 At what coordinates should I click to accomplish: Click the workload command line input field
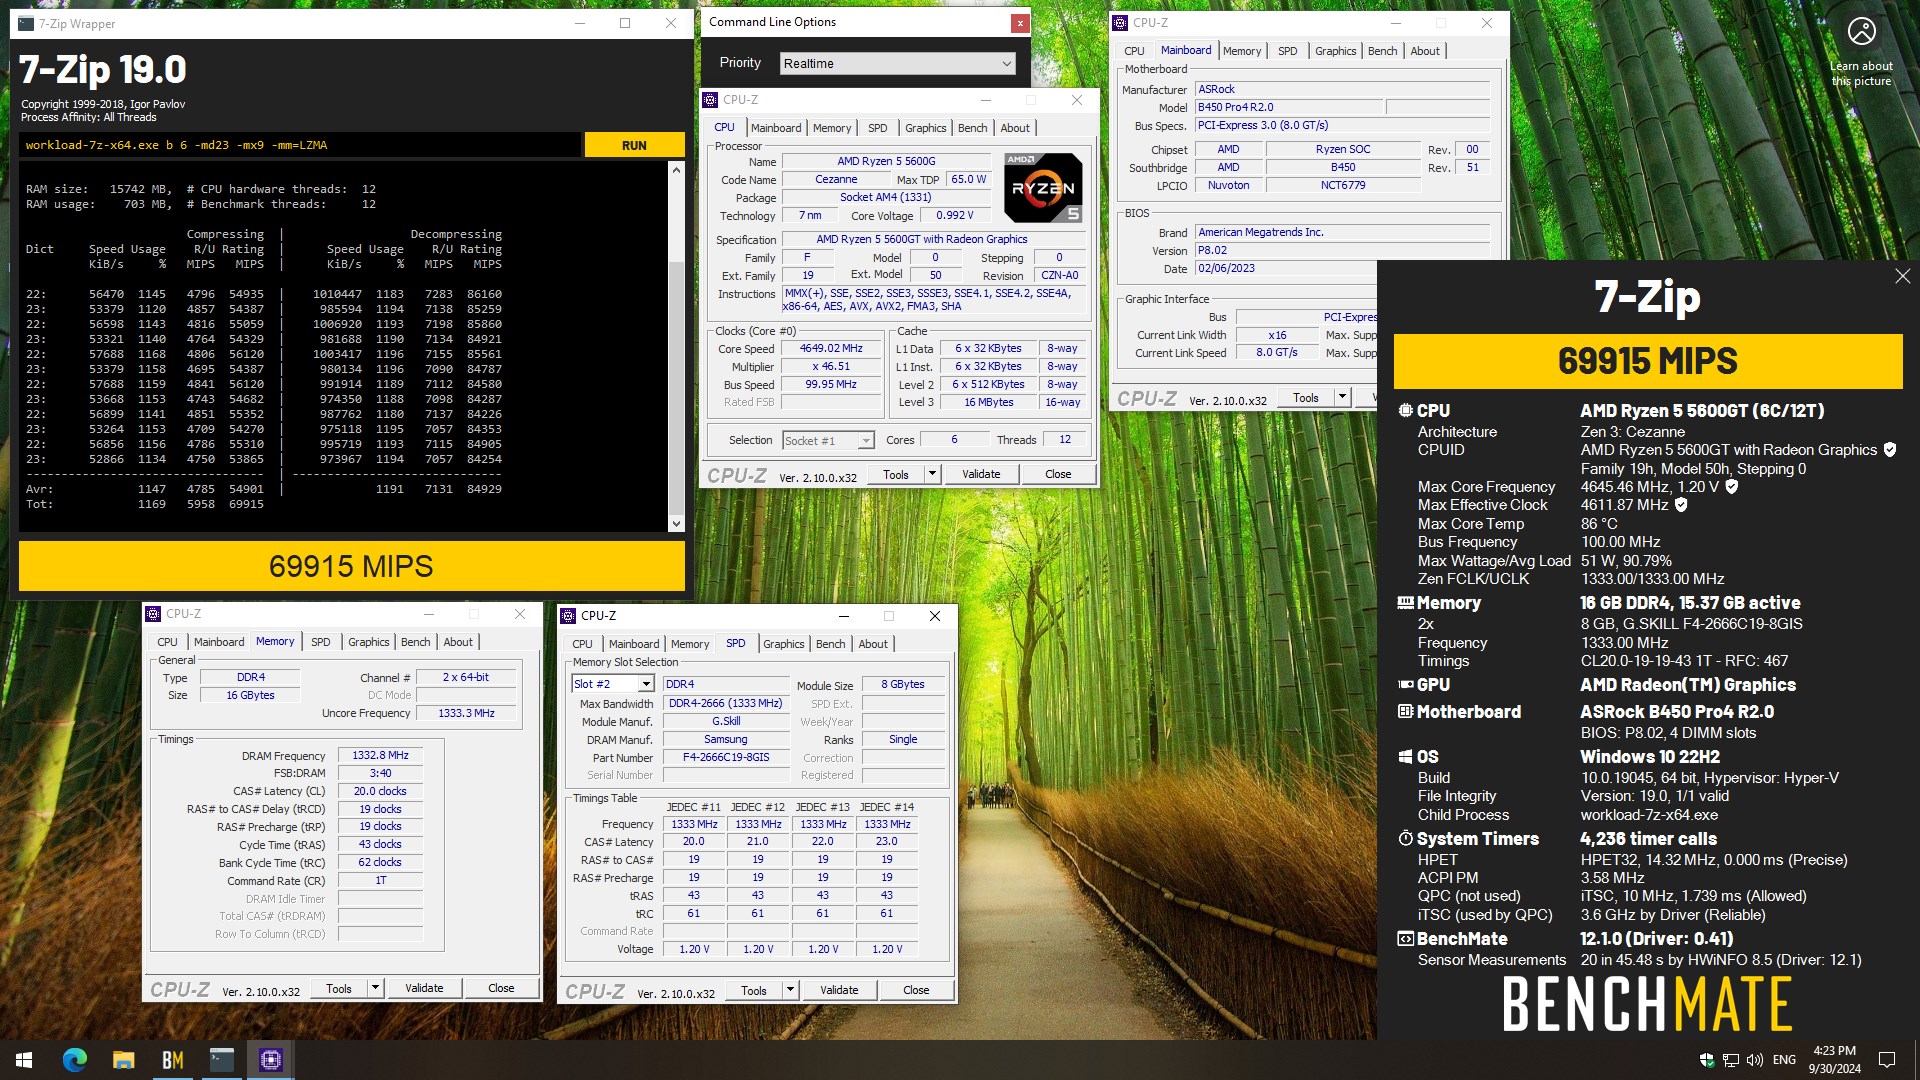pos(300,145)
